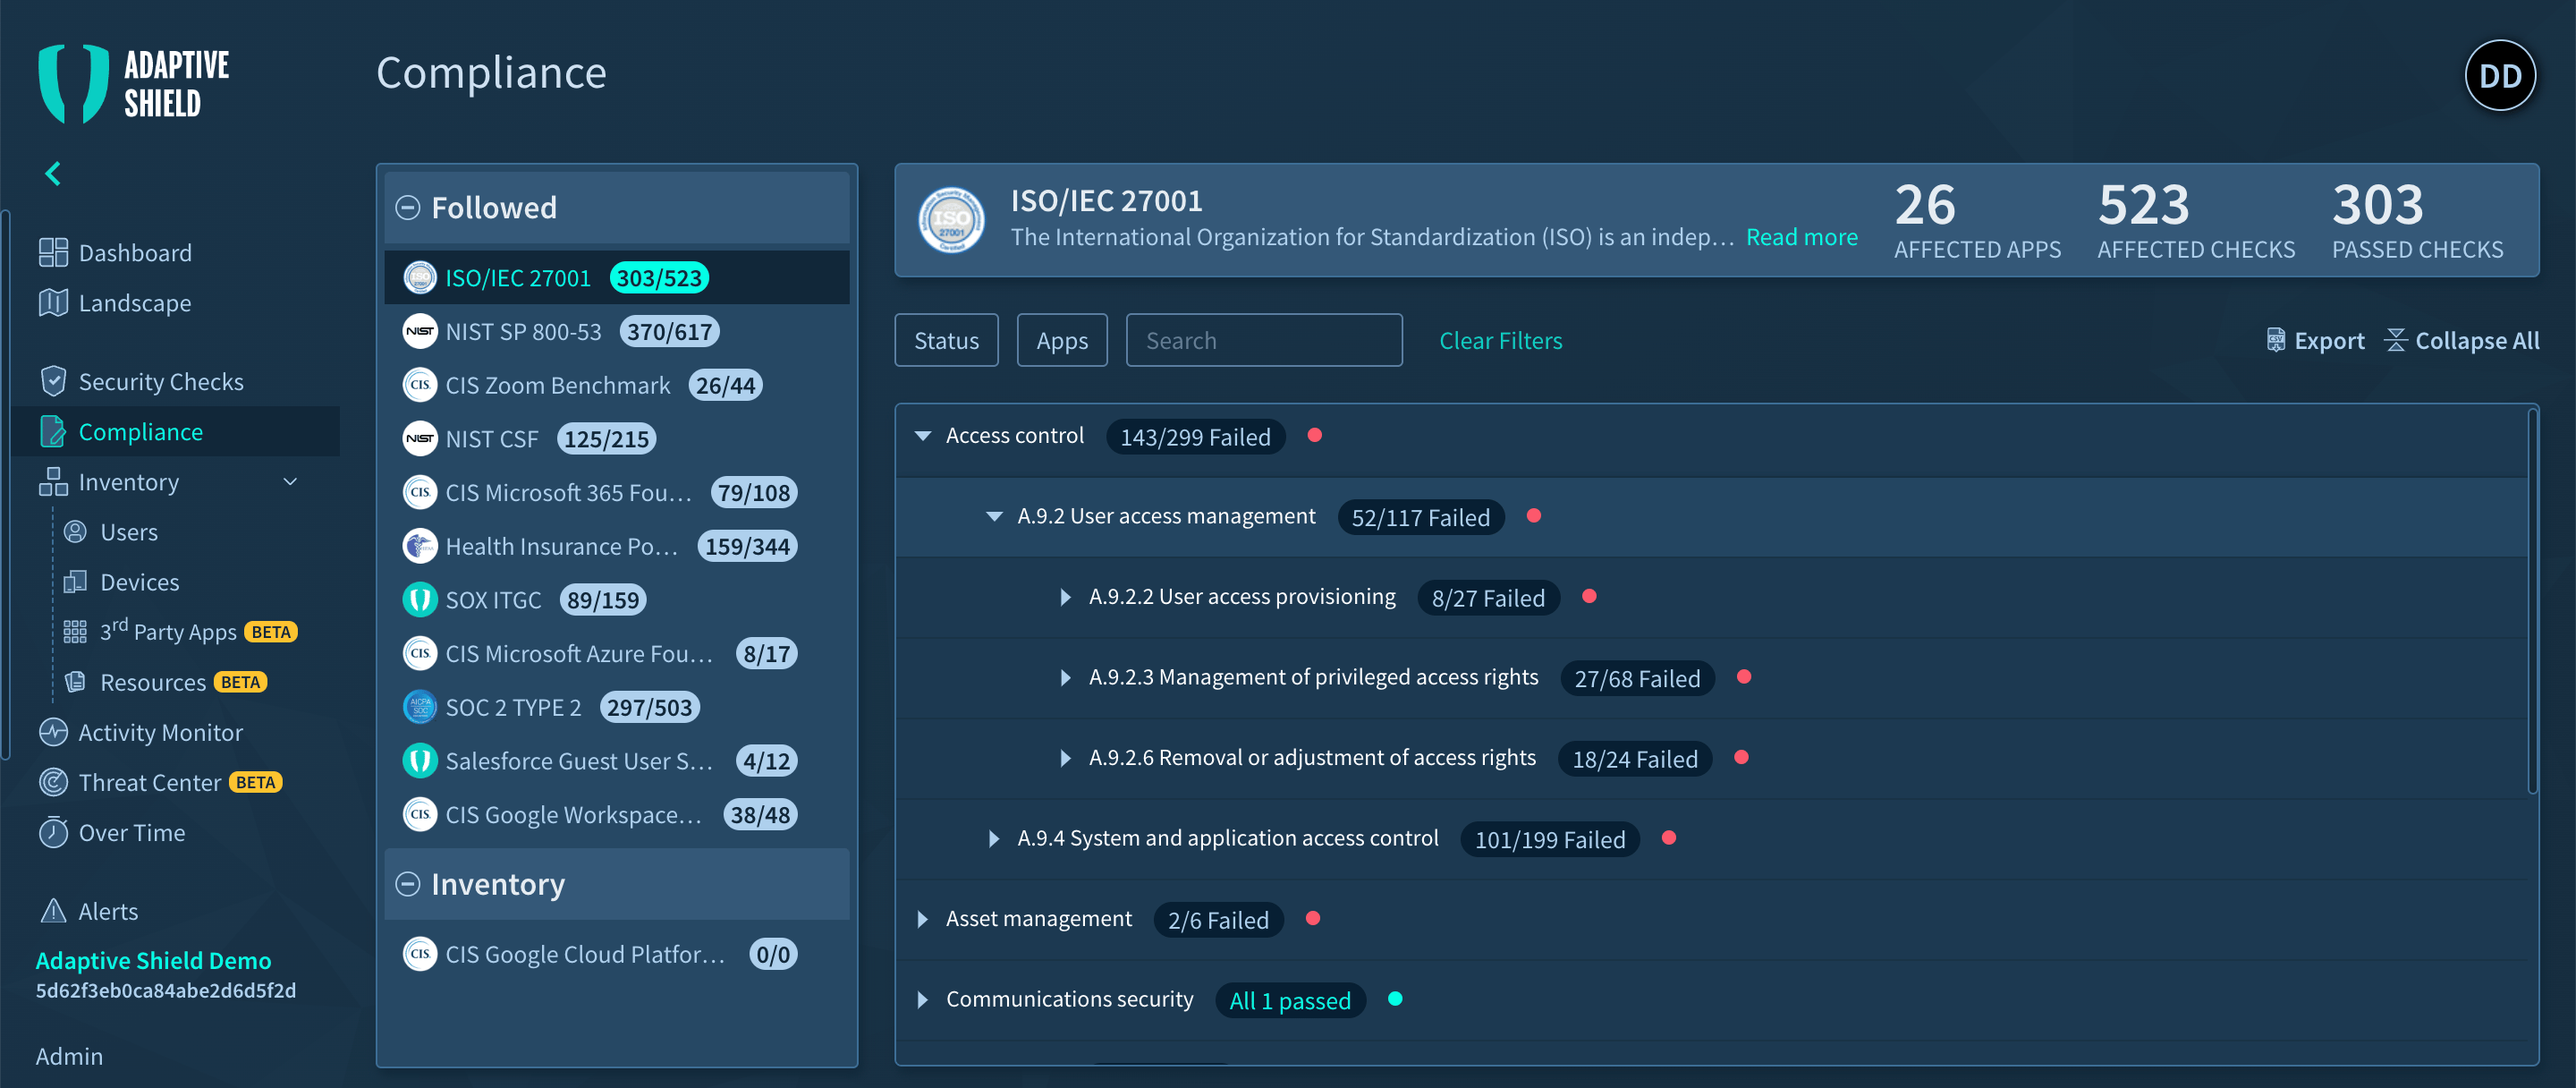Collapse the Inventory frameworks section
This screenshot has height=1088, width=2576.
[408, 884]
